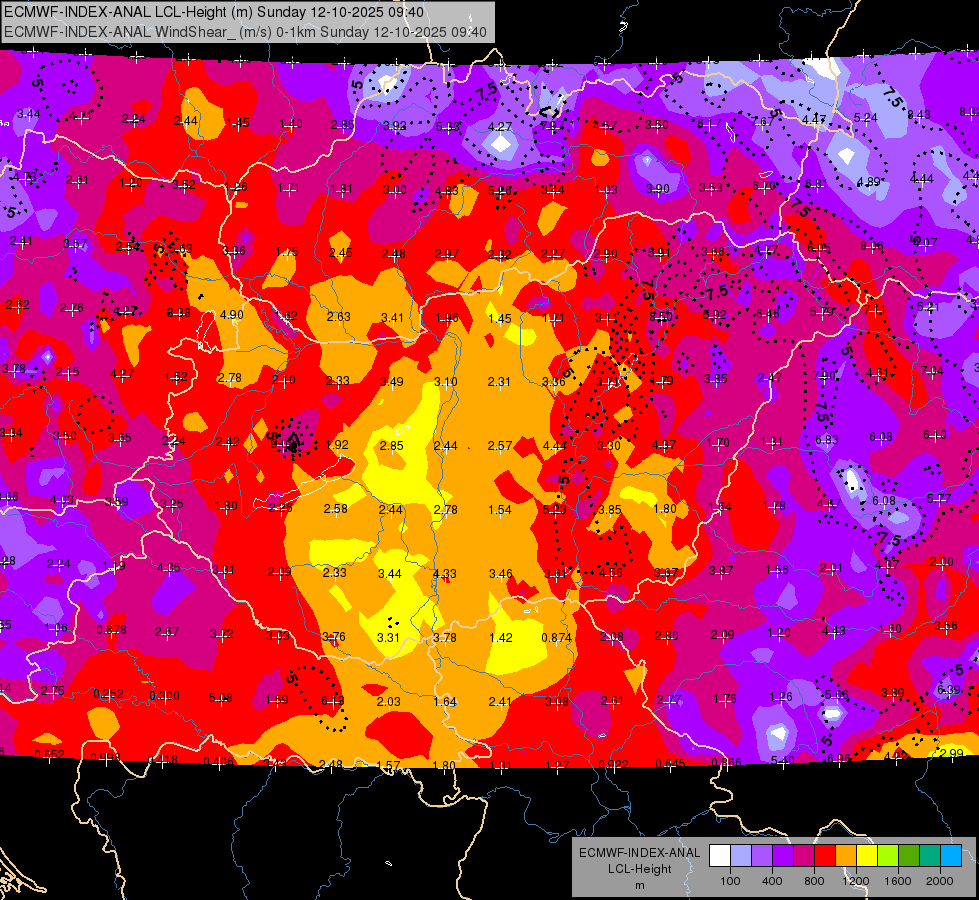Click the grid value 8.06
The width and height of the screenshot is (979, 900).
coord(872,245)
